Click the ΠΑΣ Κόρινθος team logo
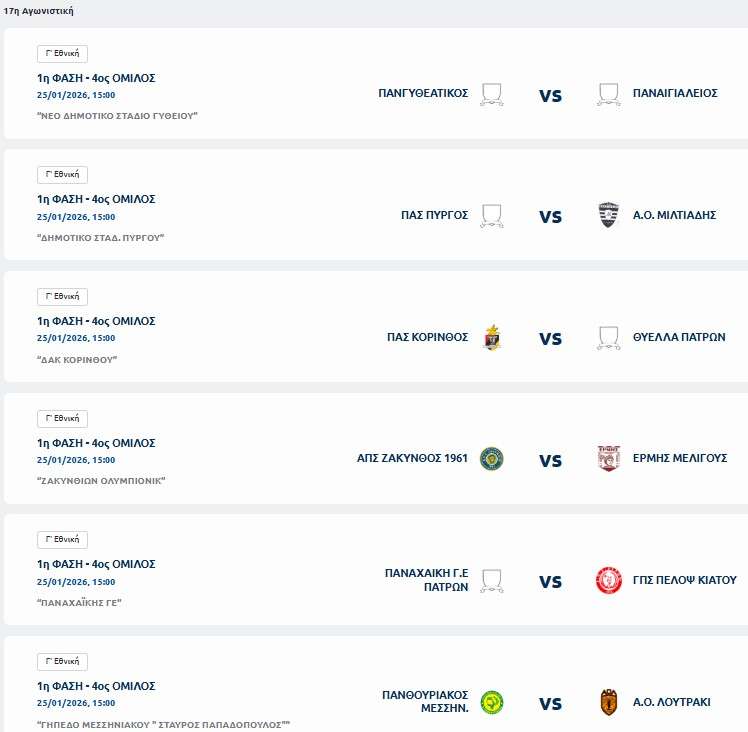This screenshot has height=732, width=748. [491, 337]
